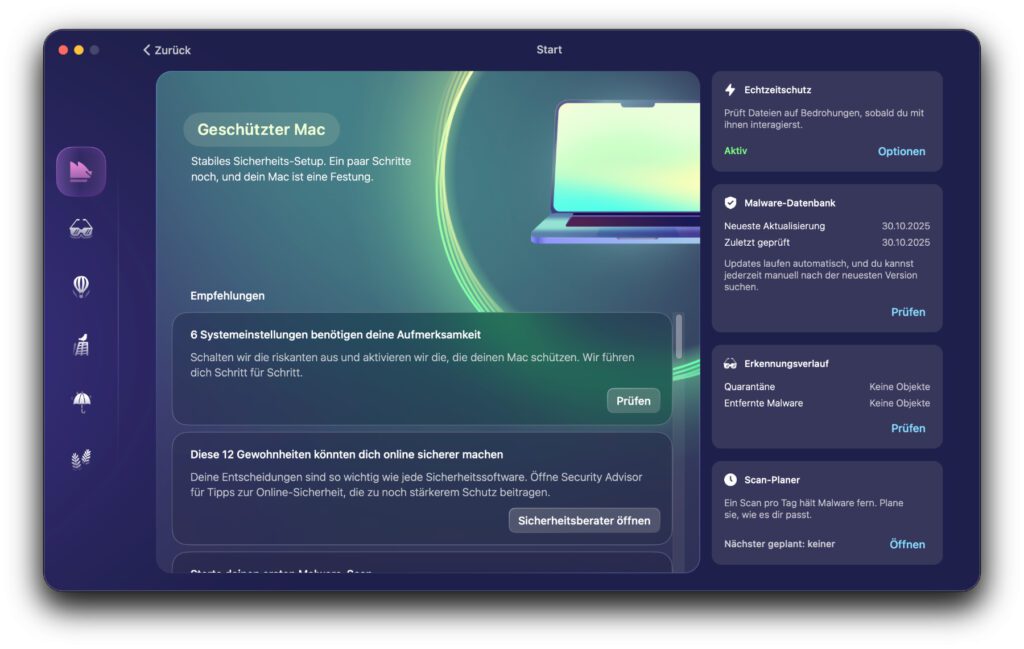Select the laurel leaves sidebar icon
1024x649 pixels.
[x=81, y=459]
